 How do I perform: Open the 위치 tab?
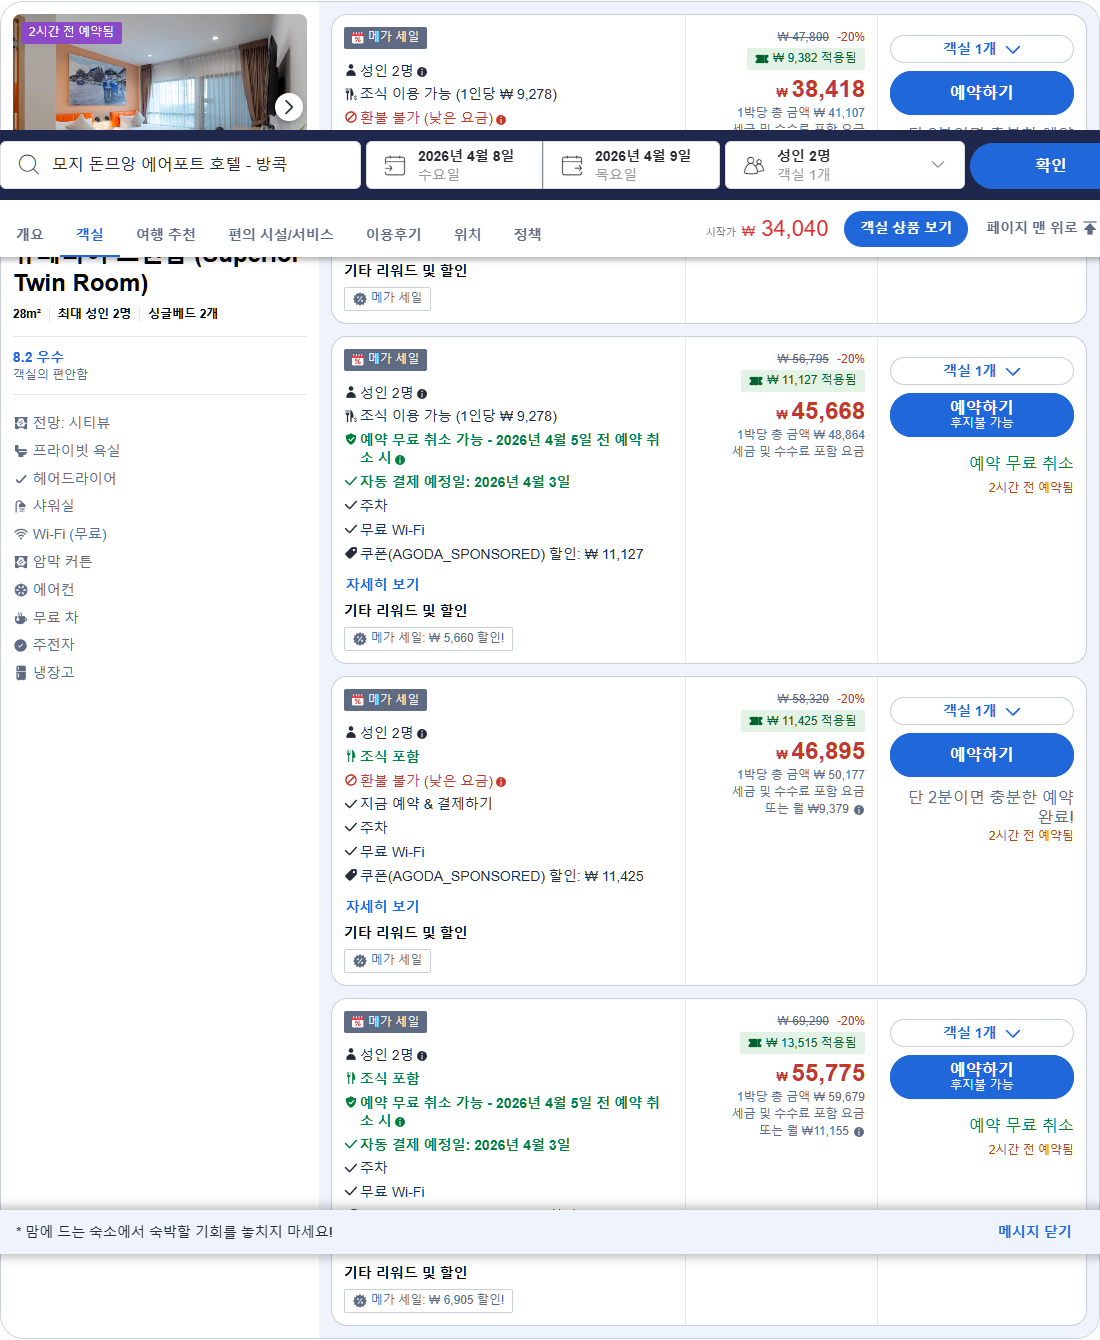(x=467, y=234)
